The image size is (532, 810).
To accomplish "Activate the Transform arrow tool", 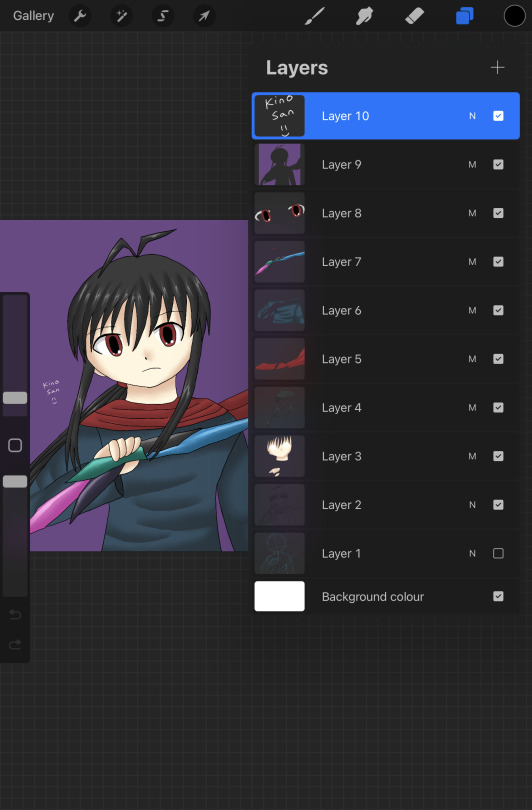I will click(204, 16).
